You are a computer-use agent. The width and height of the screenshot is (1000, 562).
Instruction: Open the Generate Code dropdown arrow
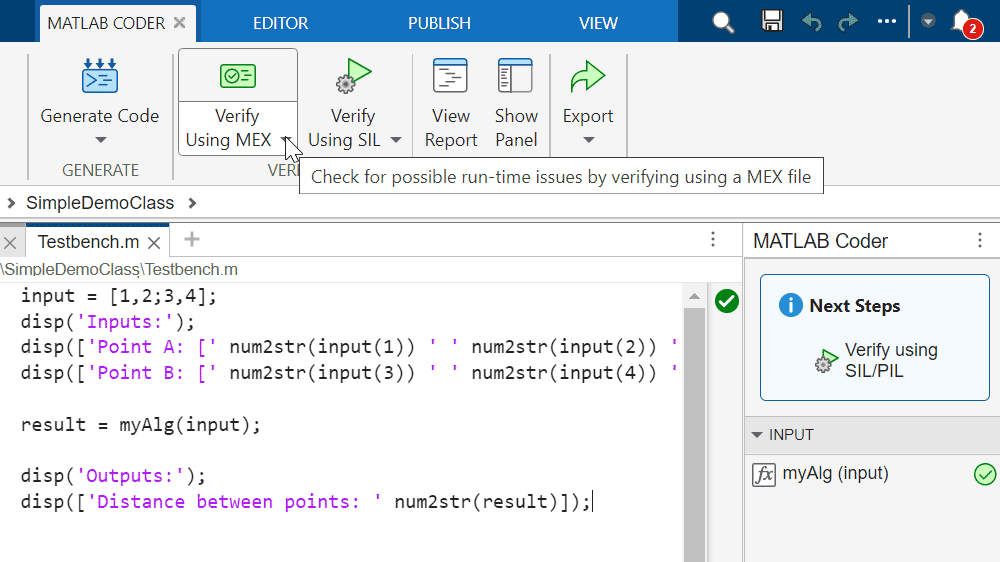pyautogui.click(x=100, y=140)
